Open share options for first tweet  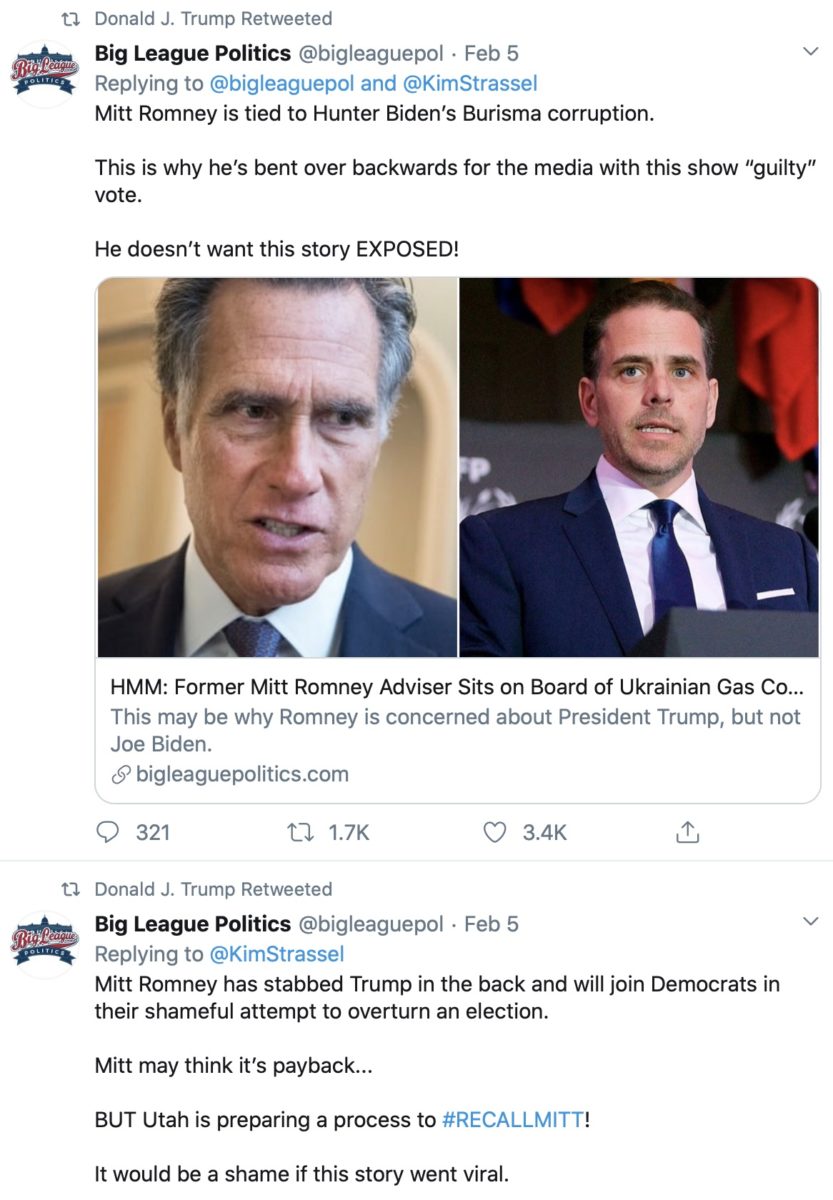pyautogui.click(x=687, y=832)
